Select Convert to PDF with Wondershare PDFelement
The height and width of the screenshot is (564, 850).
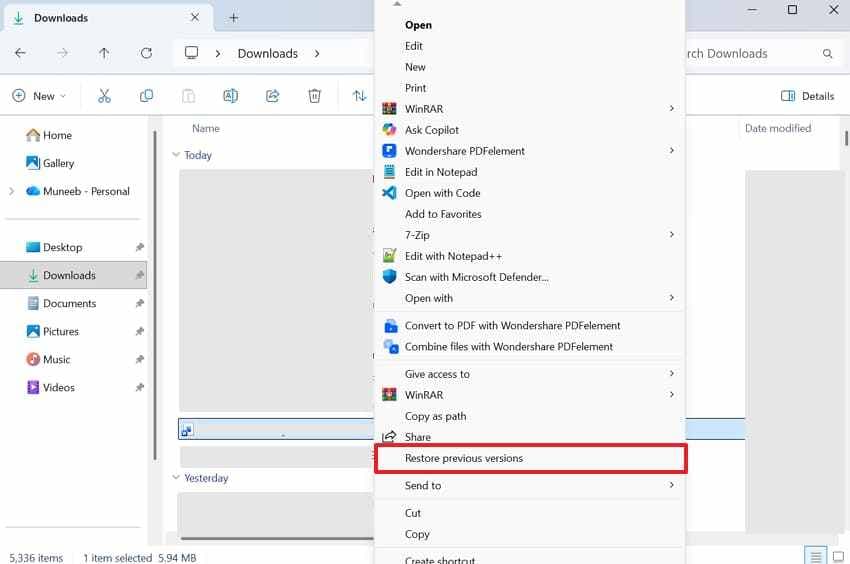point(531,325)
